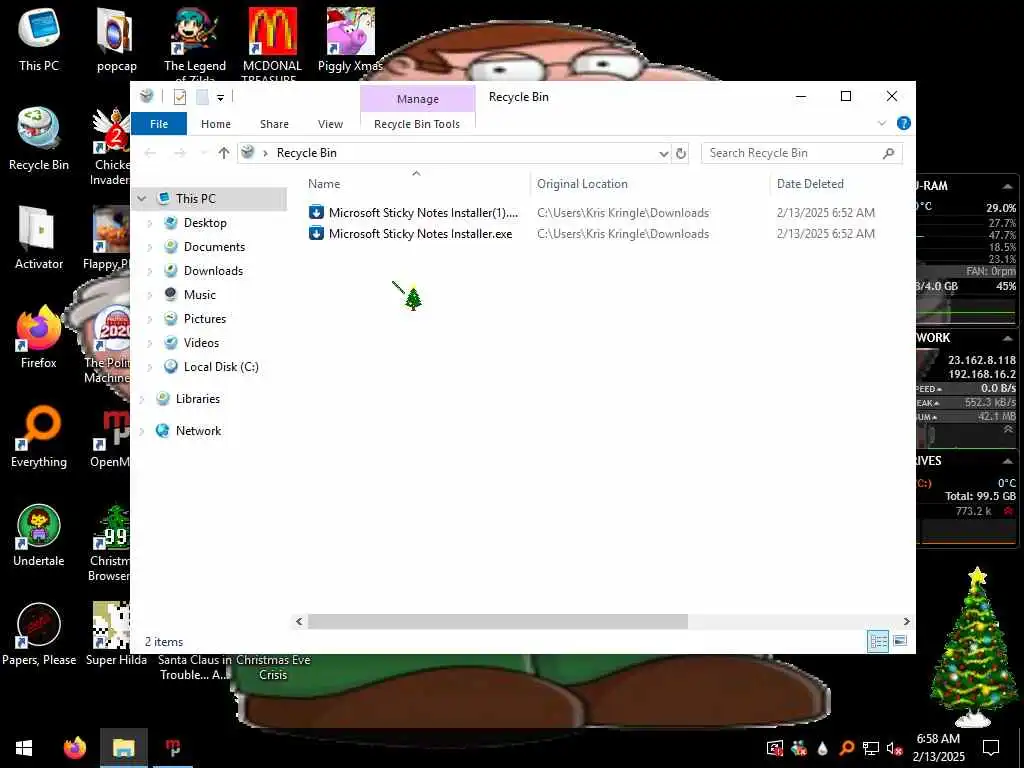Collapse the ribbon with chevron

882,123
